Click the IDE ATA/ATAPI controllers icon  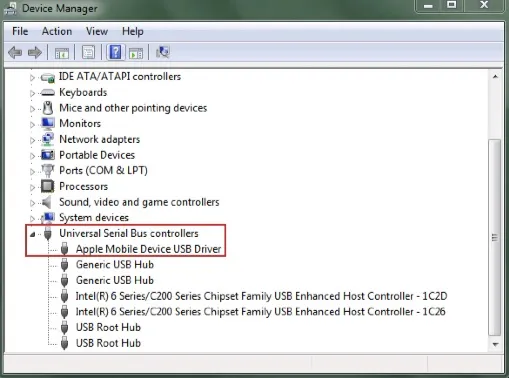coord(48,77)
